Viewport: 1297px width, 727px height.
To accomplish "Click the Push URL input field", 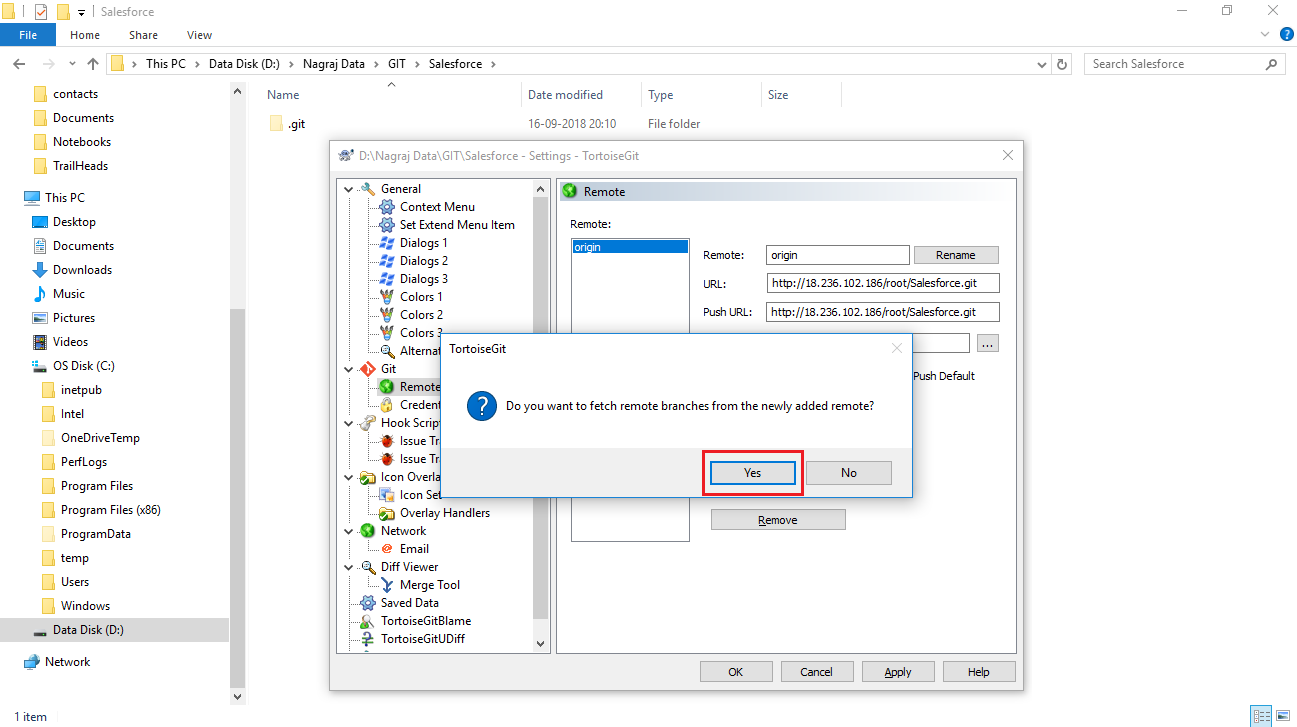I will pos(883,312).
